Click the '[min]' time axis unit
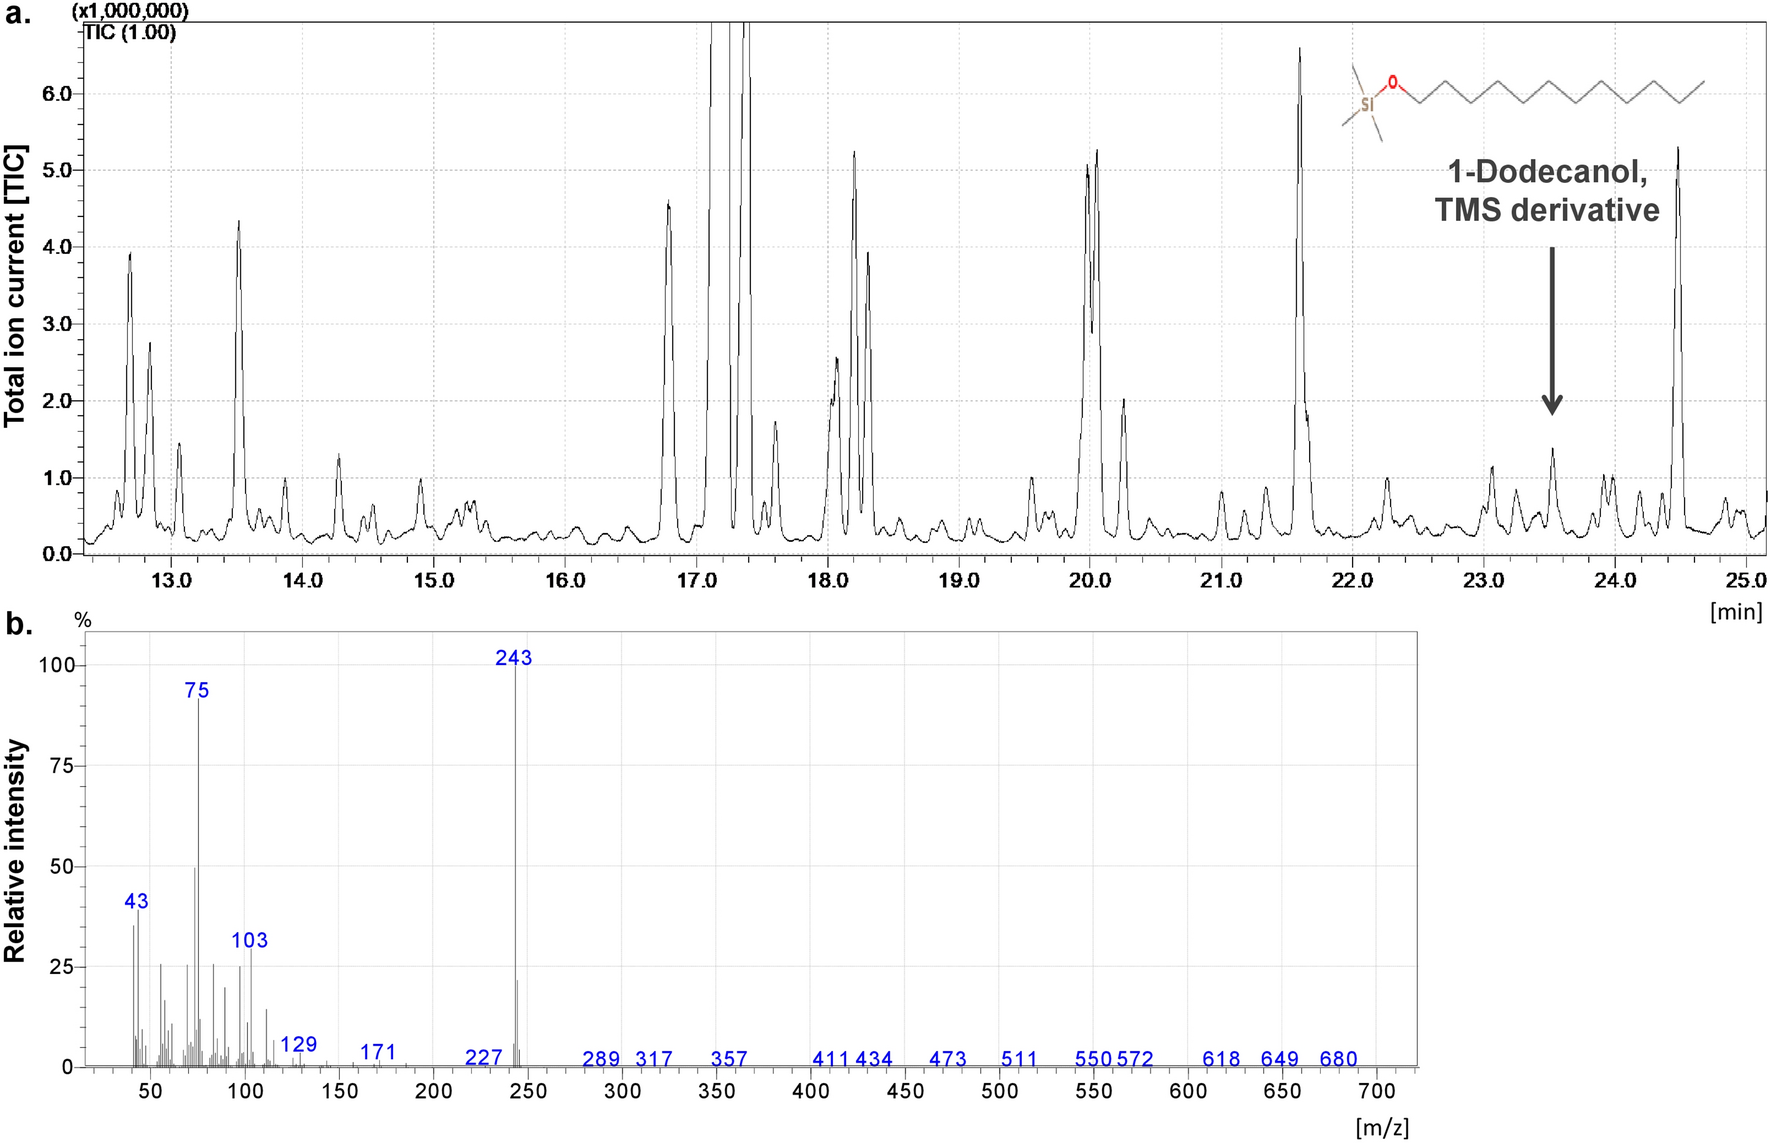 [1737, 611]
